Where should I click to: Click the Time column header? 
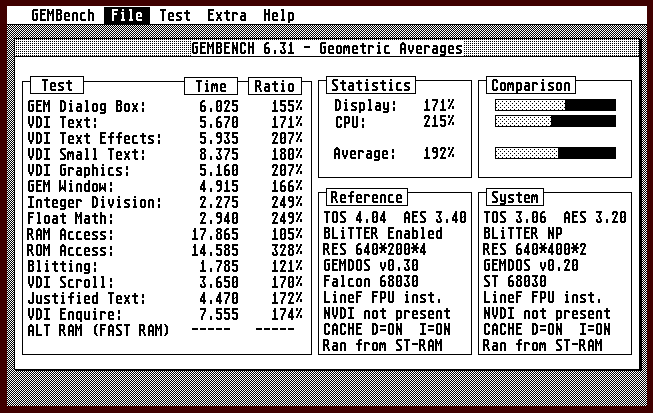211,86
